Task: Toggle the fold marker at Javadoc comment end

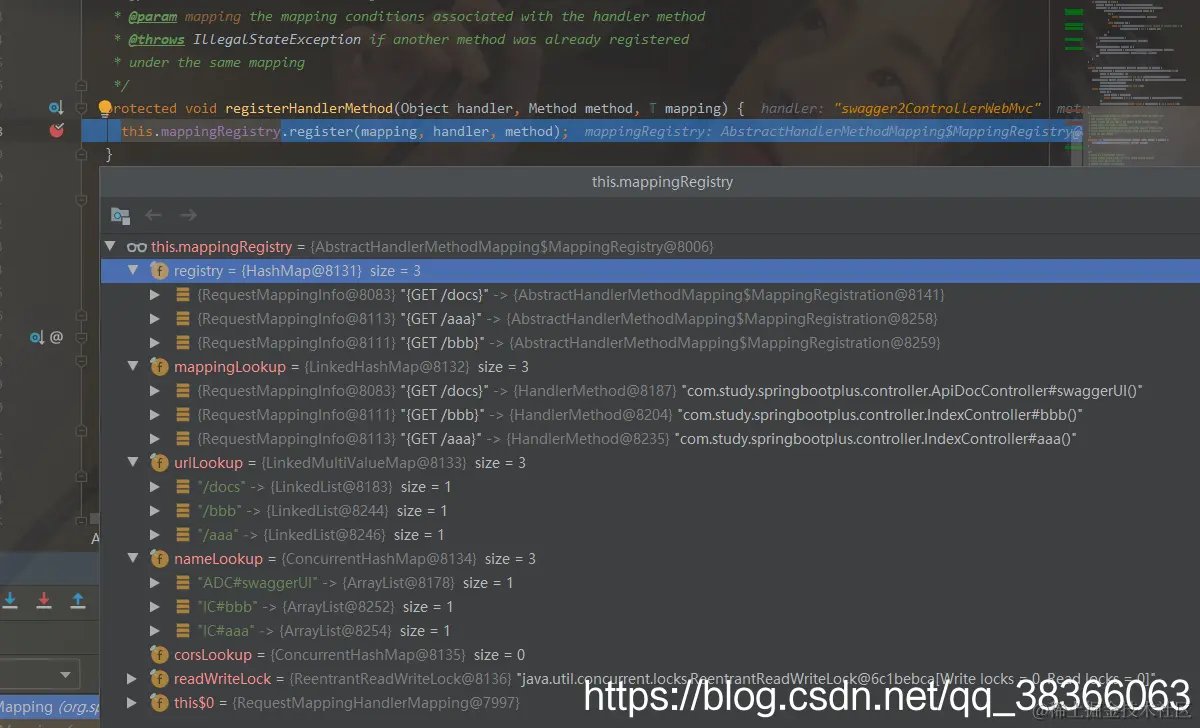Action: point(82,85)
